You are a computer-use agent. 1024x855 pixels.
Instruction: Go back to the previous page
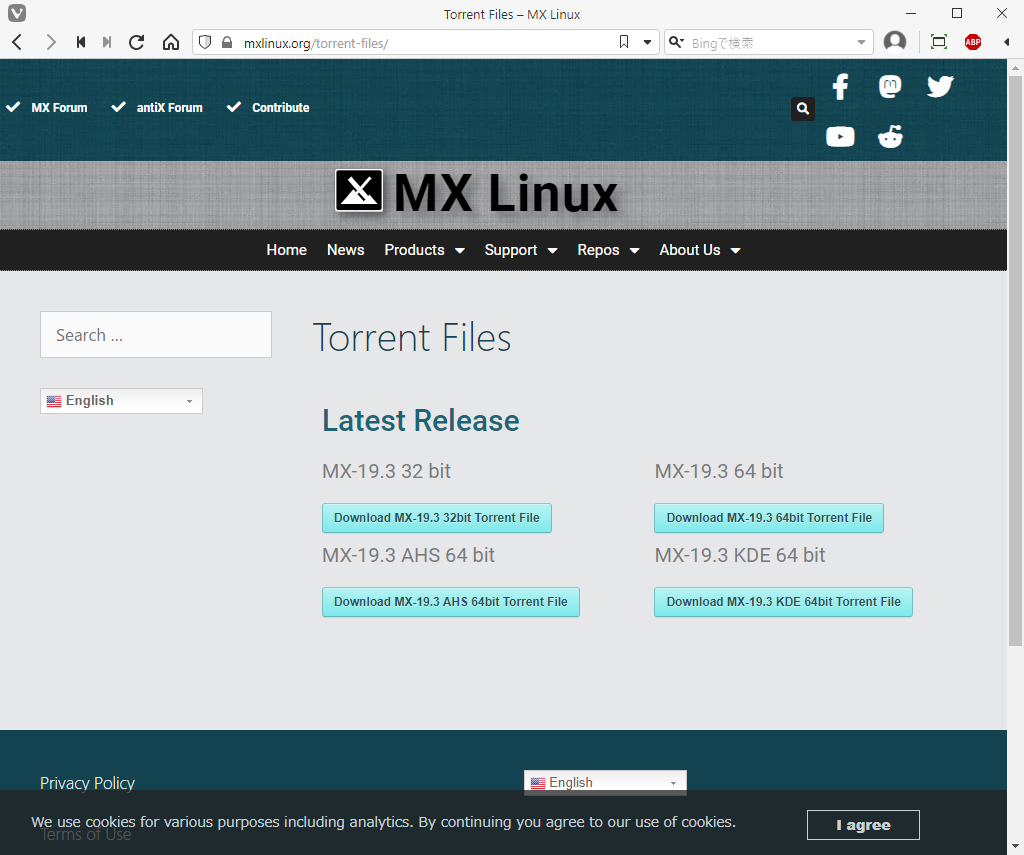pos(18,42)
